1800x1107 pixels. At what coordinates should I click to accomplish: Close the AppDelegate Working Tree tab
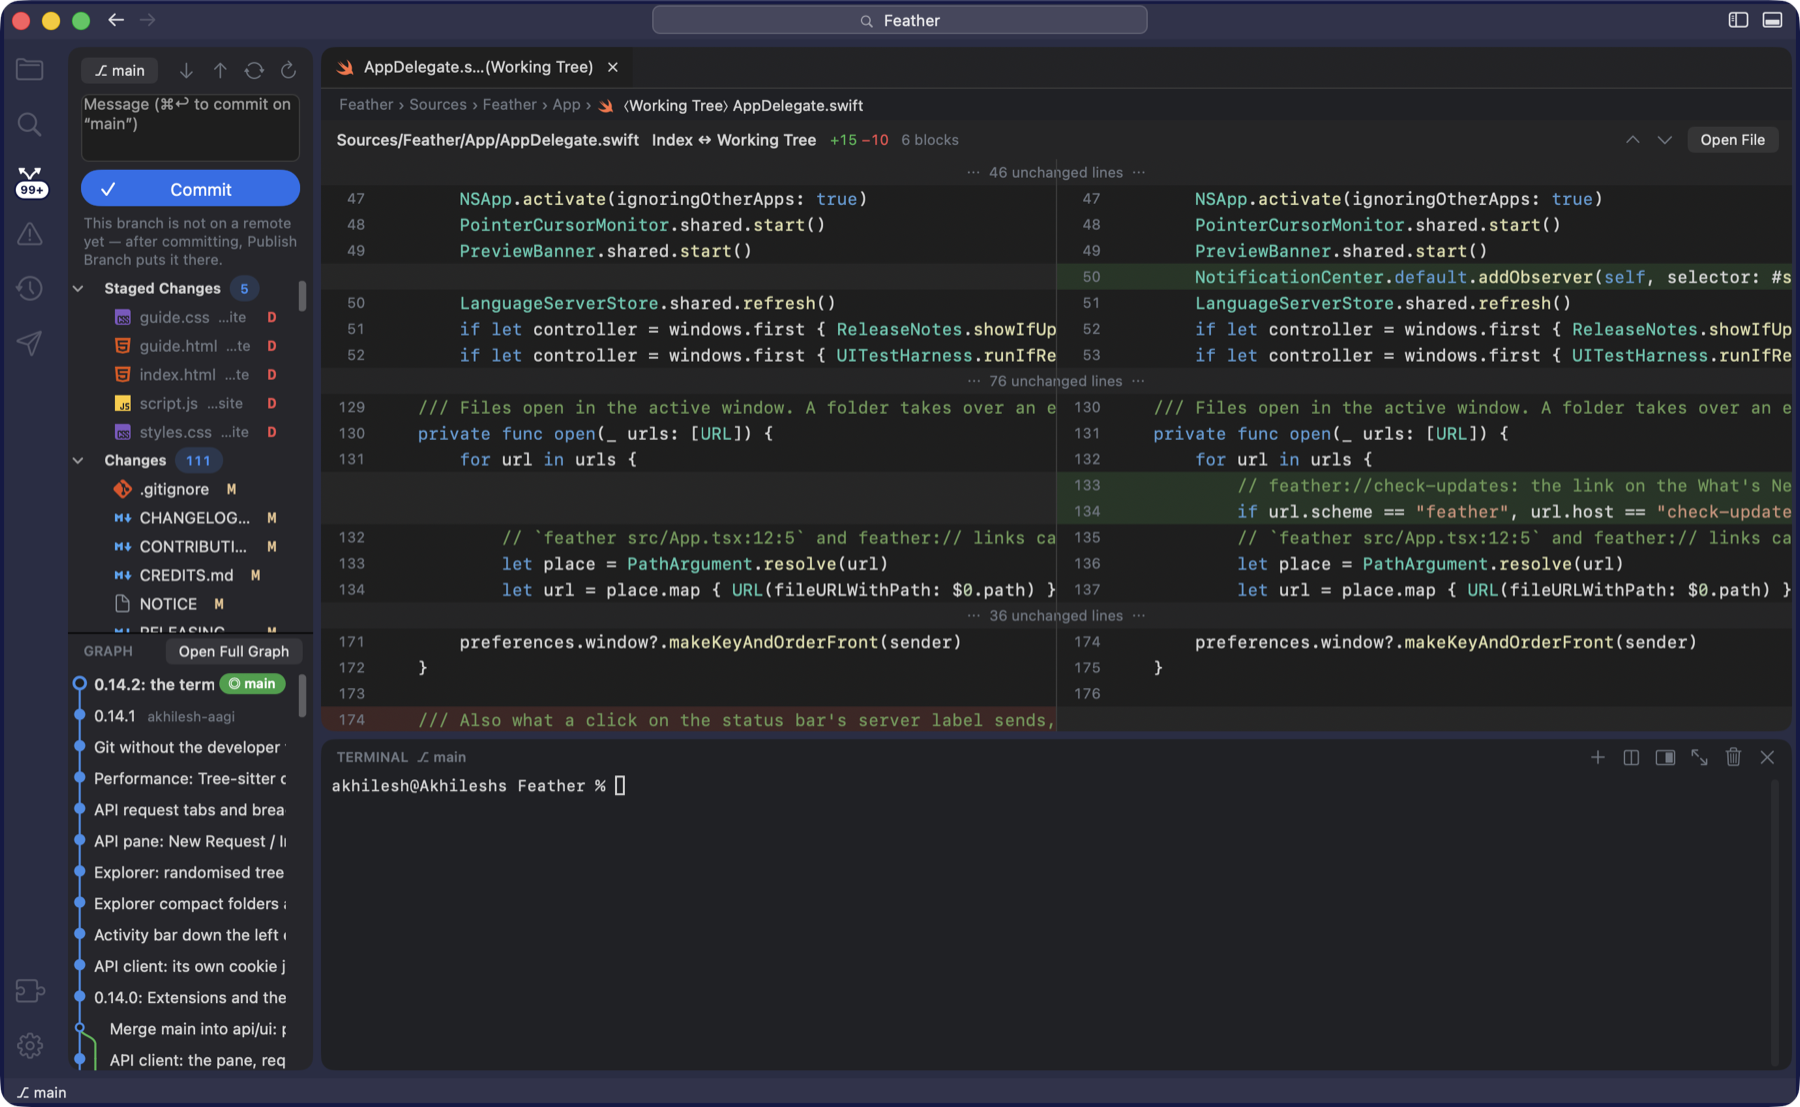(613, 67)
